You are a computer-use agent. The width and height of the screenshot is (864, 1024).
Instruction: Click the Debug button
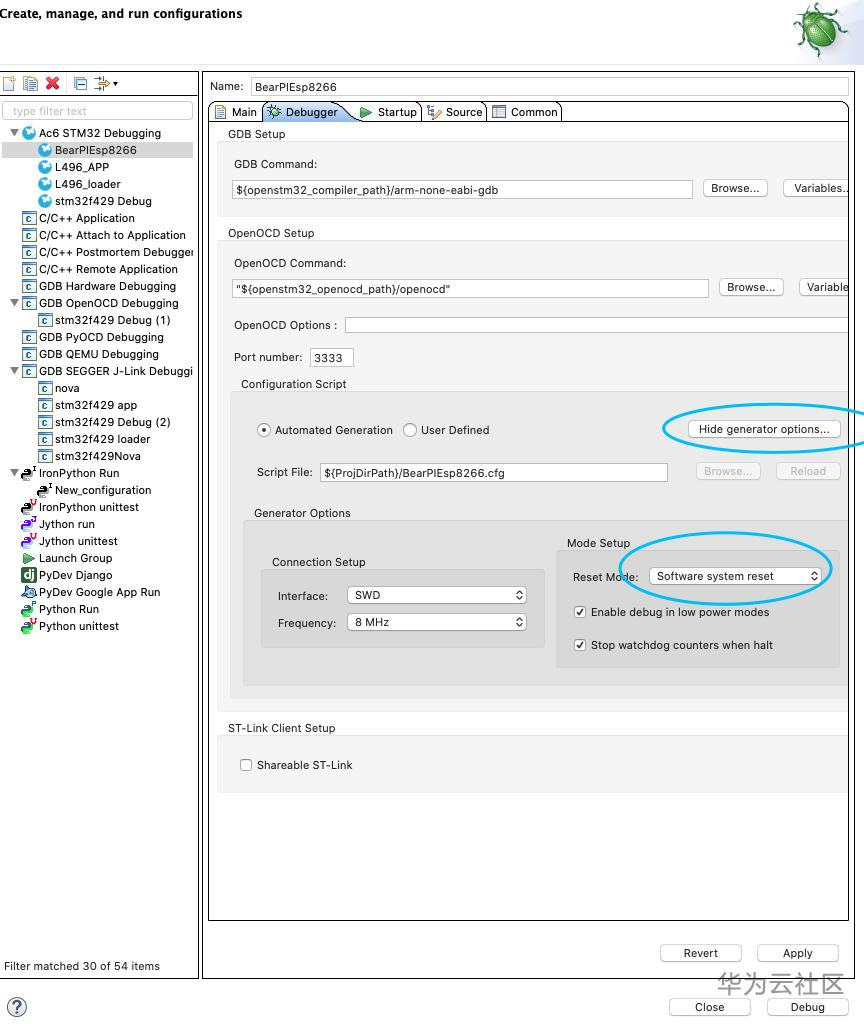pos(807,1007)
